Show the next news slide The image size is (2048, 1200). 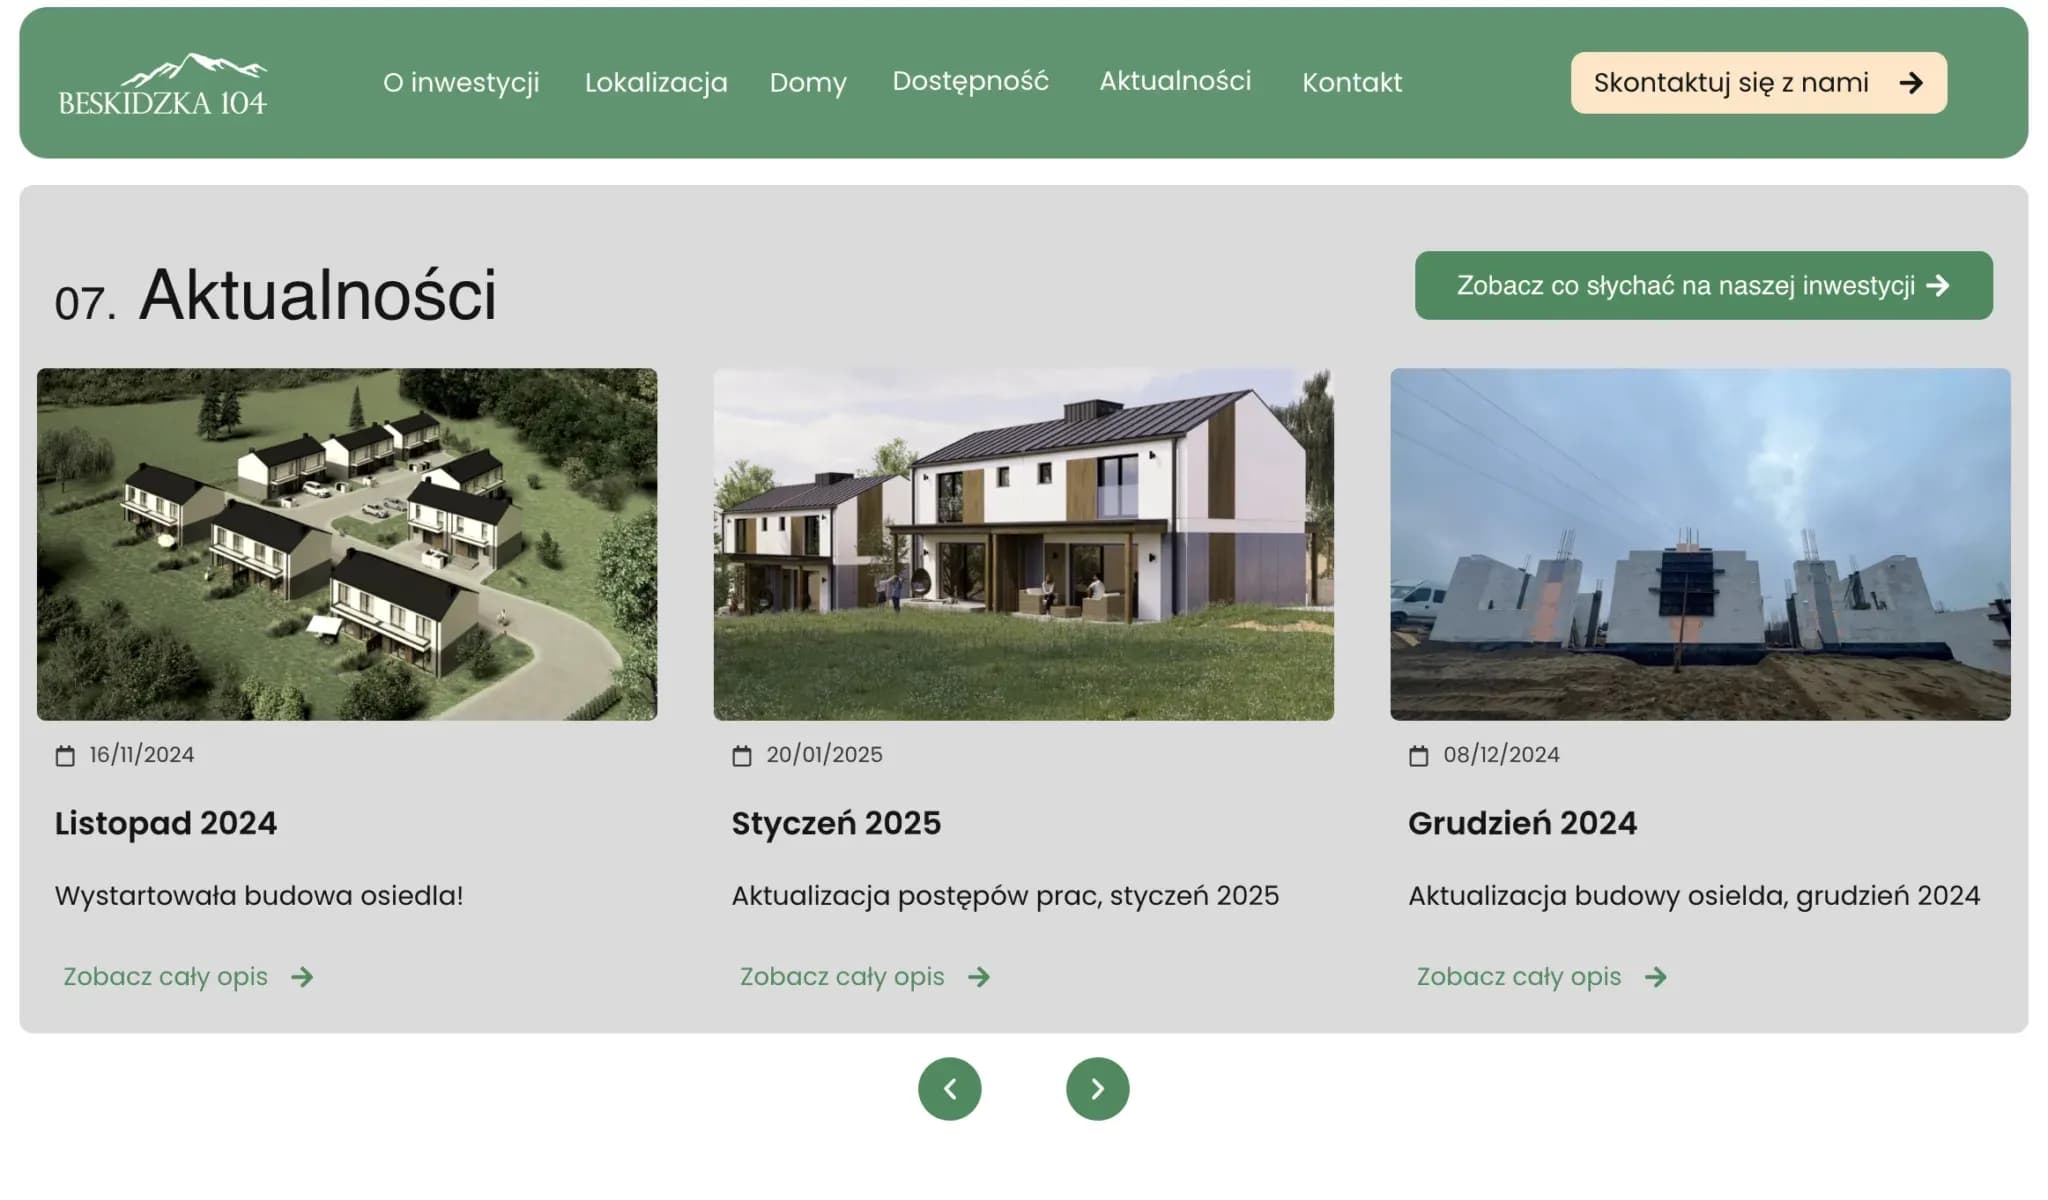coord(1097,1089)
